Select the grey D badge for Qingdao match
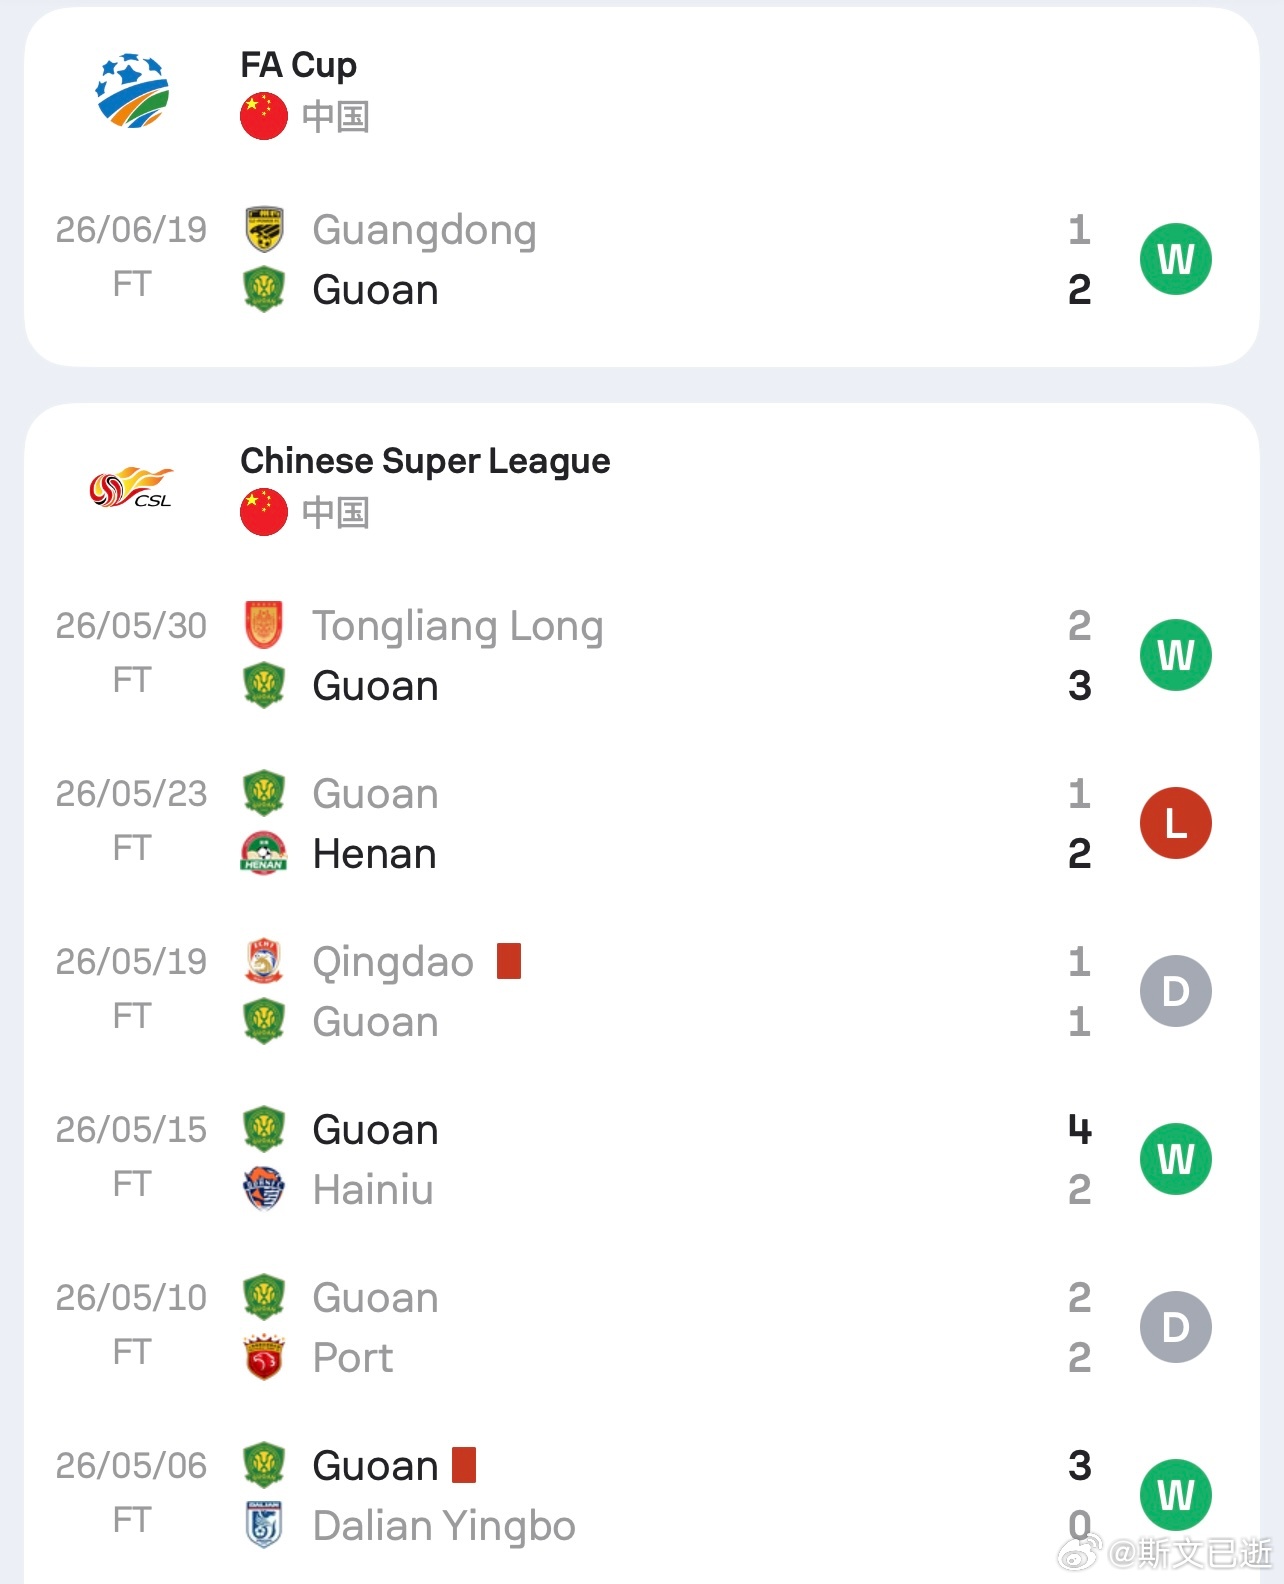 [x=1176, y=991]
